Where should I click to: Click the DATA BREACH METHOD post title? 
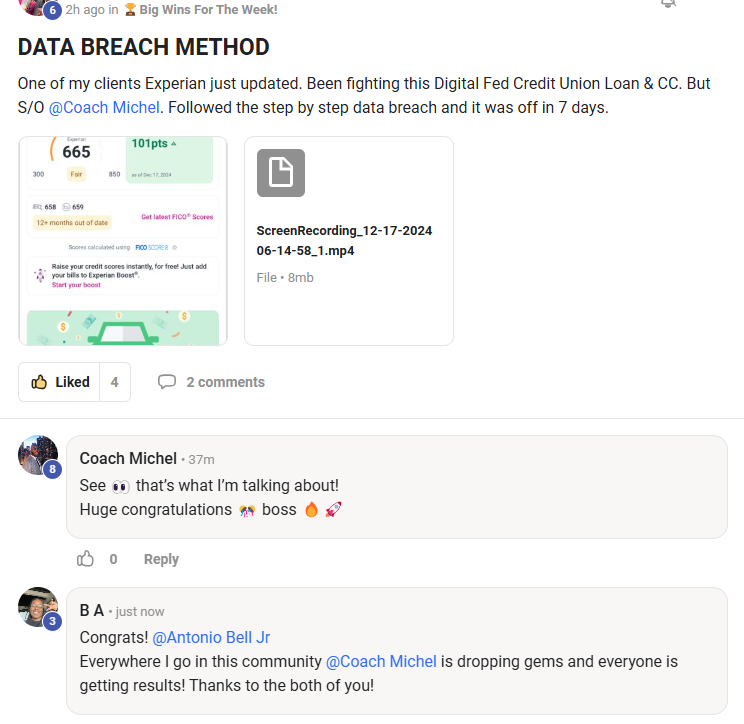(x=144, y=47)
